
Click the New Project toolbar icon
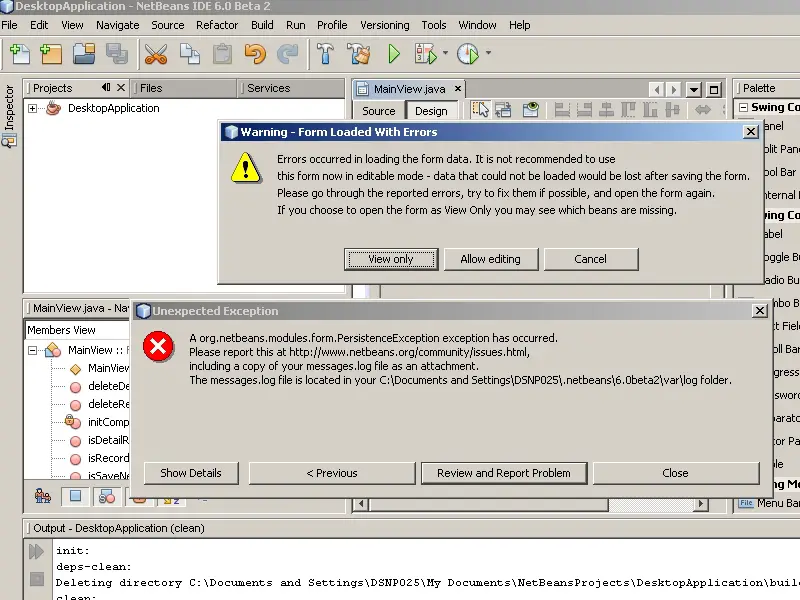click(51, 54)
